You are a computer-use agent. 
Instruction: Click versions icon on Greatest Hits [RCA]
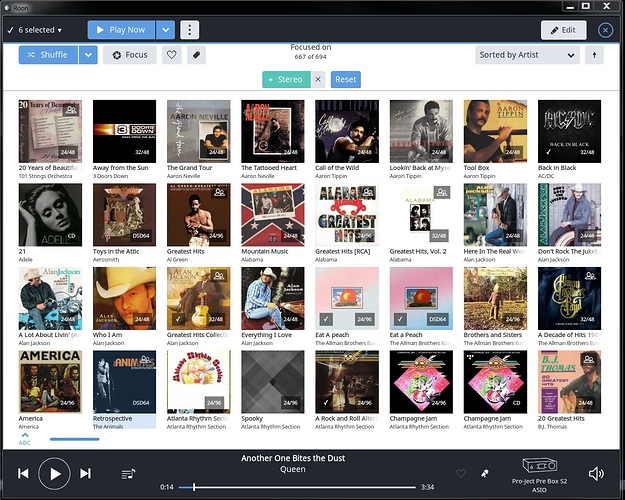(368, 193)
